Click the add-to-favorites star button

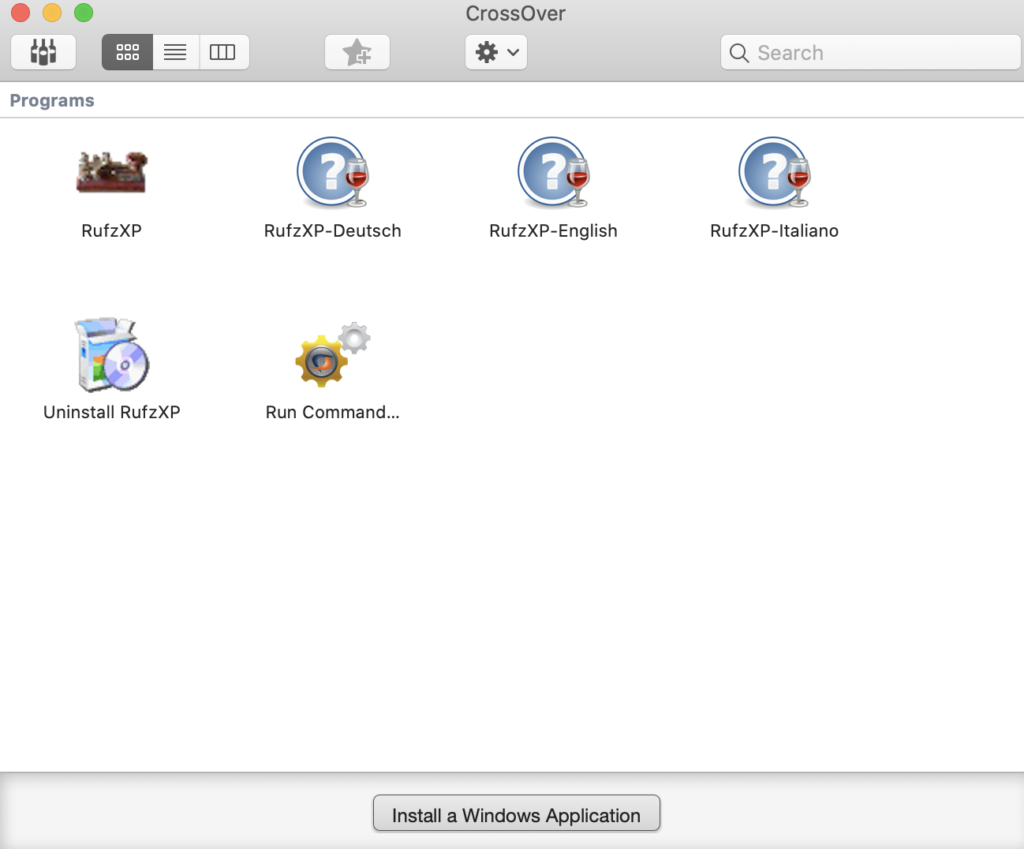pos(357,52)
